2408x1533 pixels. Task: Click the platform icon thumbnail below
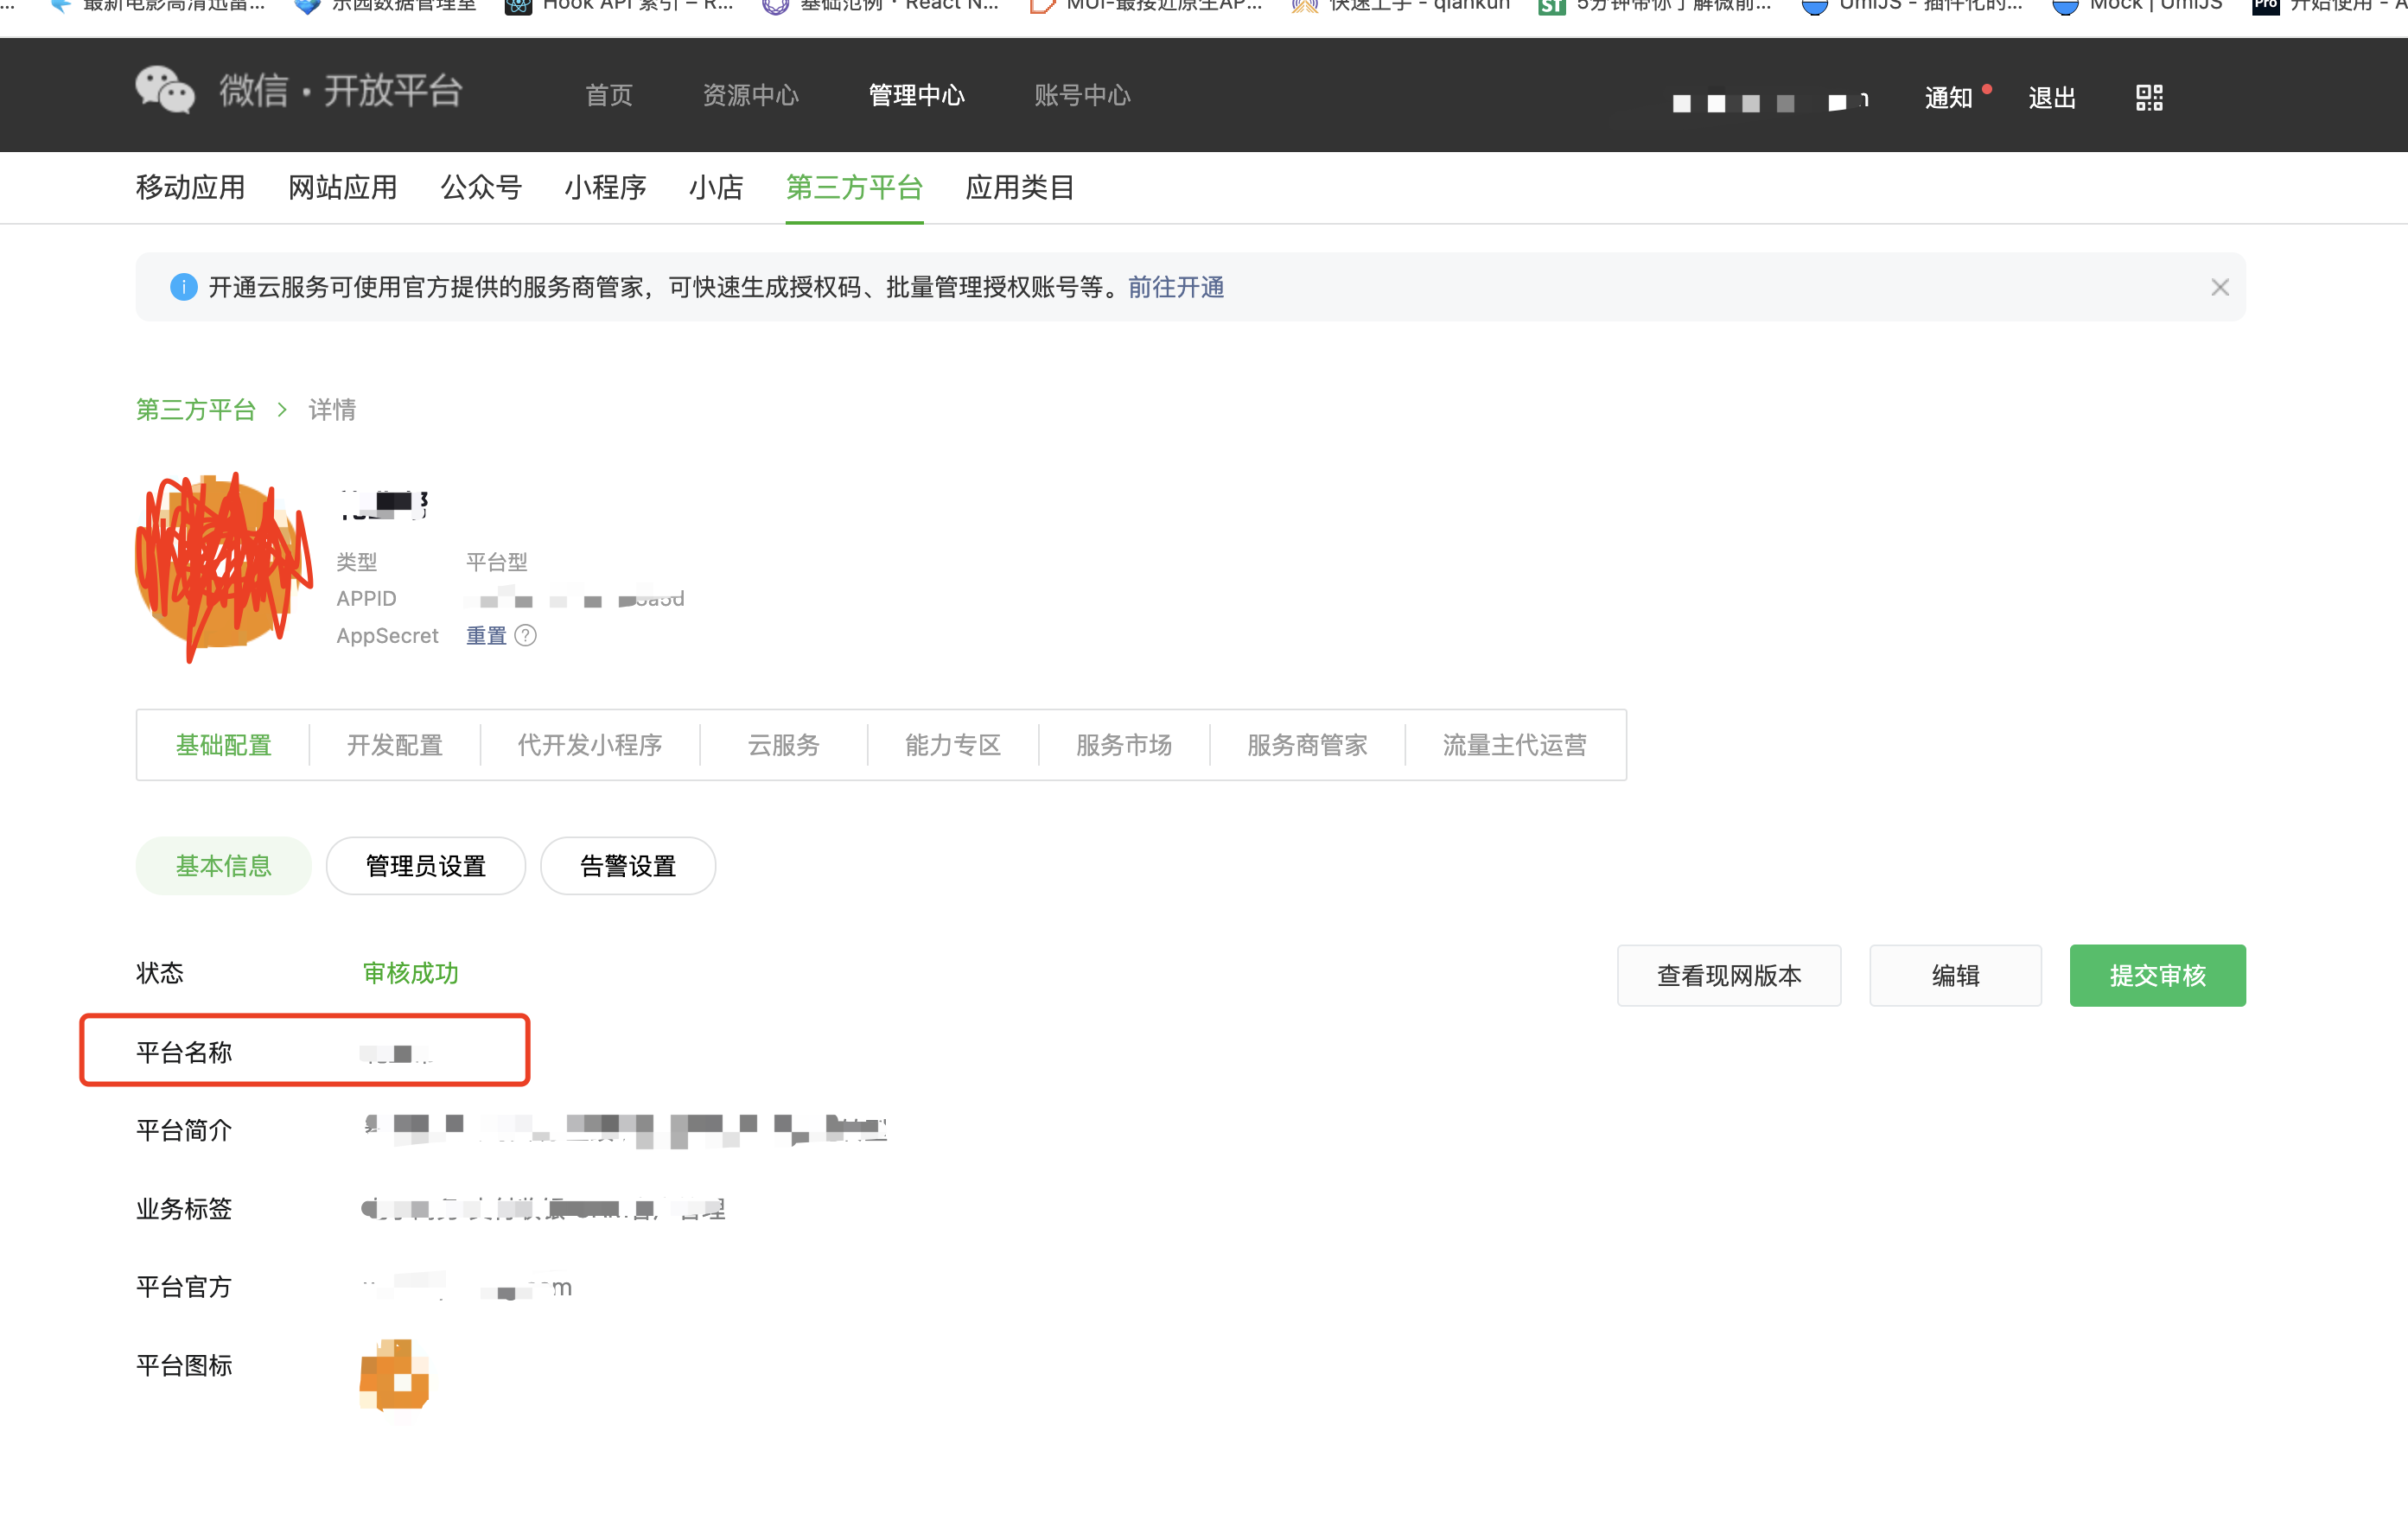click(x=394, y=1375)
